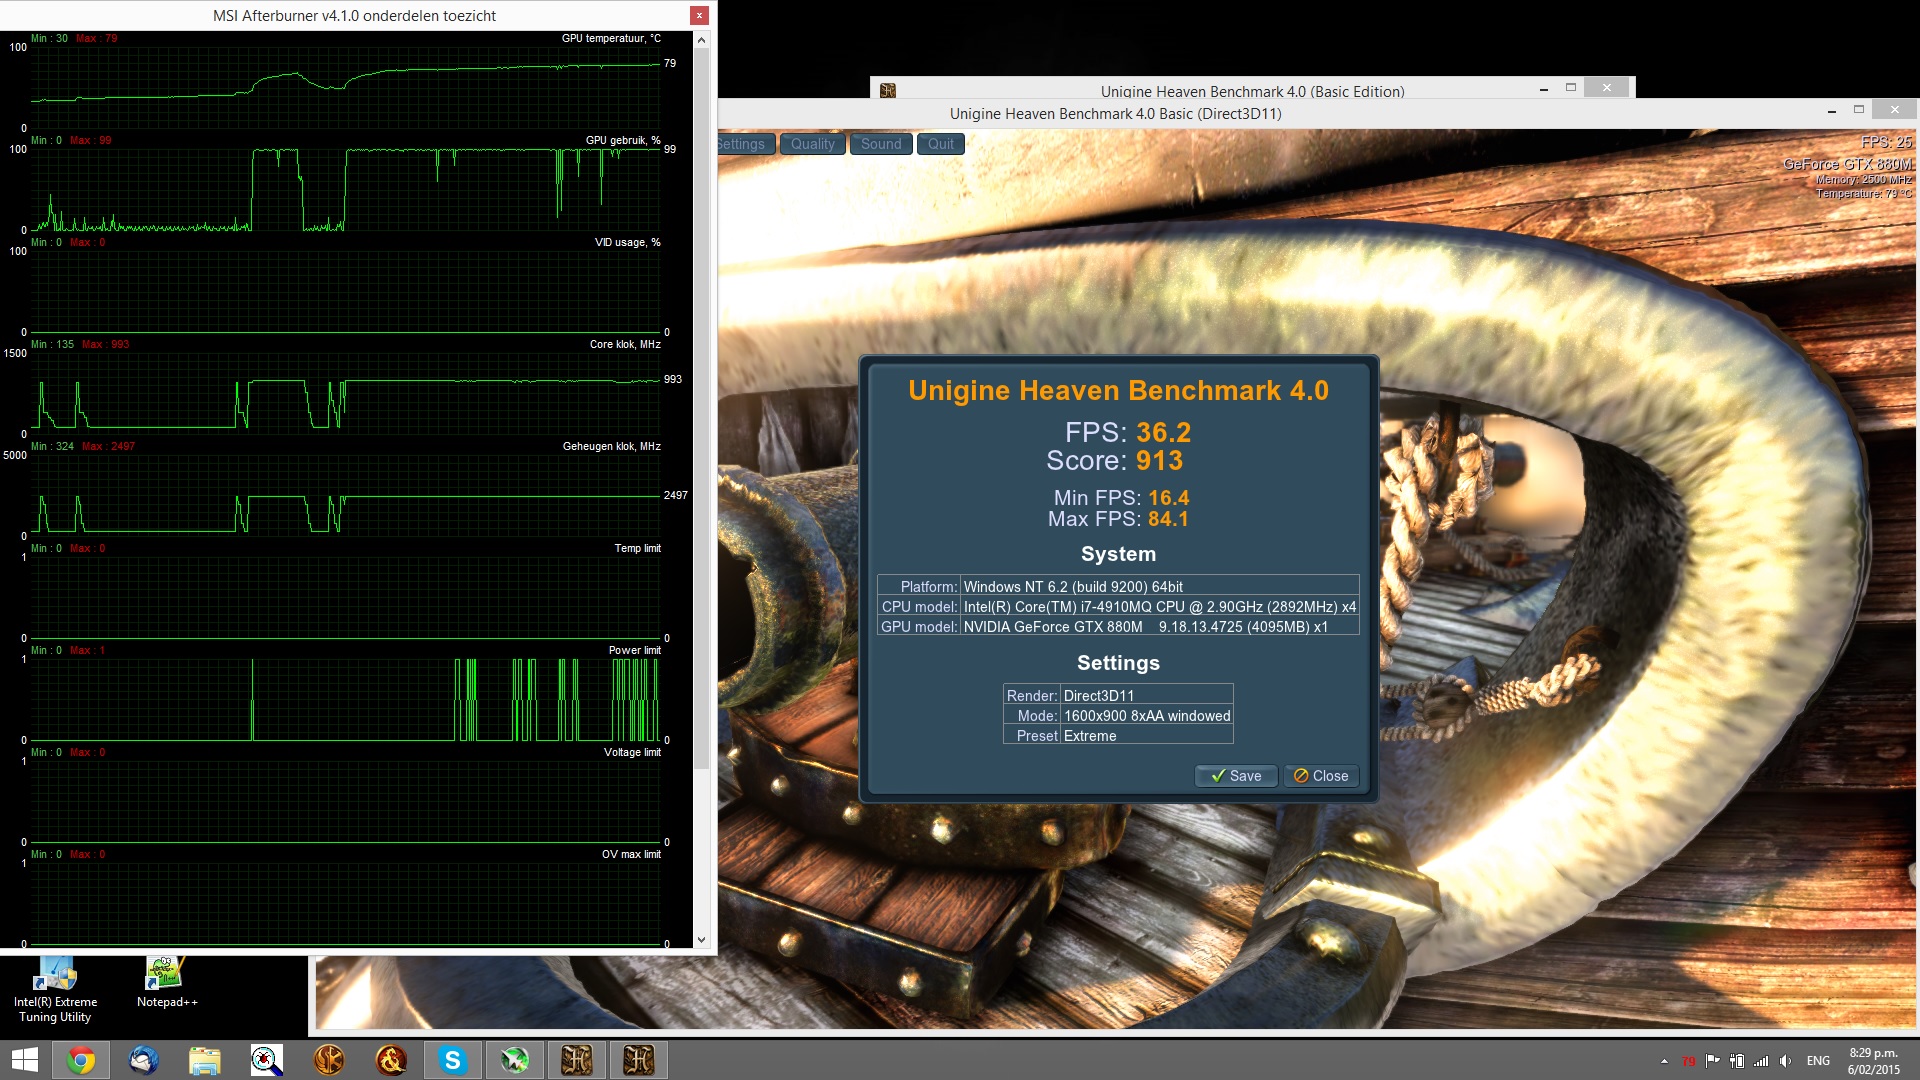Open the Action Center flag icon
This screenshot has height=1080, width=1920.
pos(1713,1061)
